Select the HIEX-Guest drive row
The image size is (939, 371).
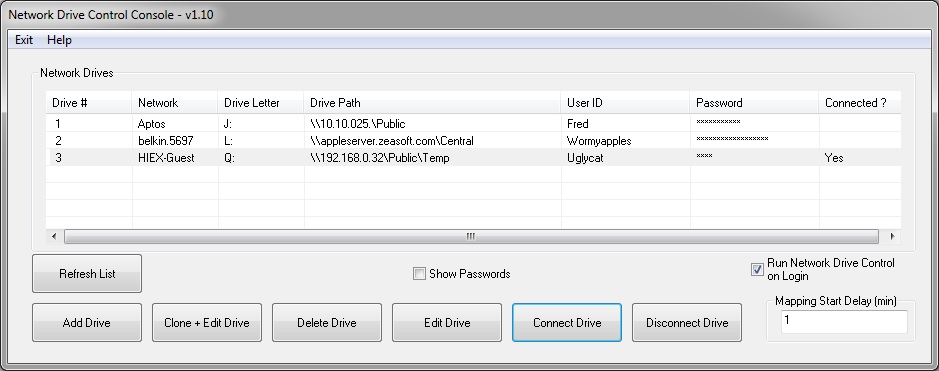473,158
